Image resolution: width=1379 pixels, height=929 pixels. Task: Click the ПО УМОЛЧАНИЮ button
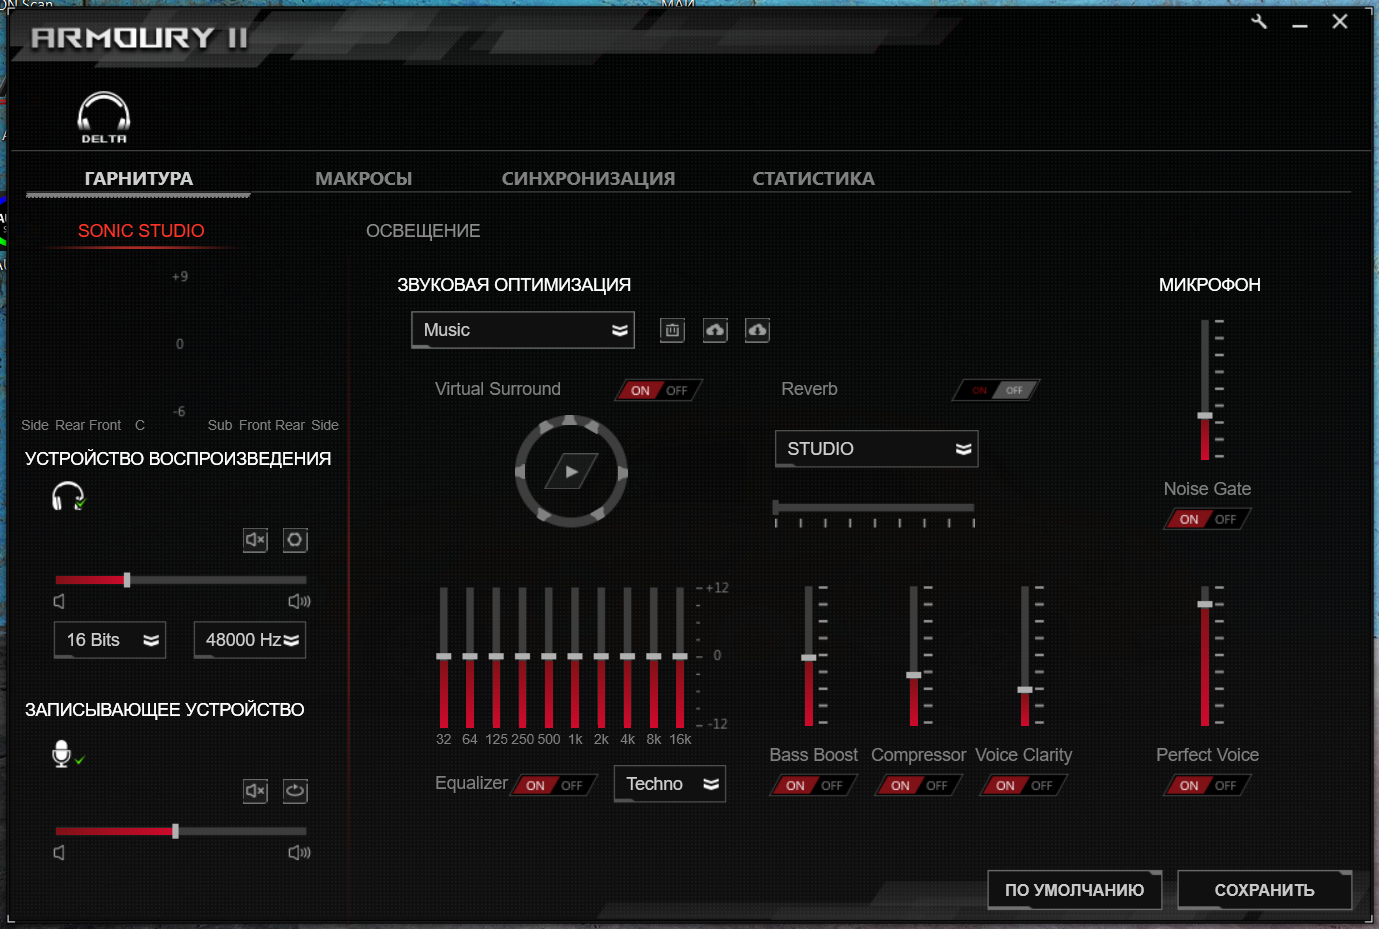(1074, 890)
